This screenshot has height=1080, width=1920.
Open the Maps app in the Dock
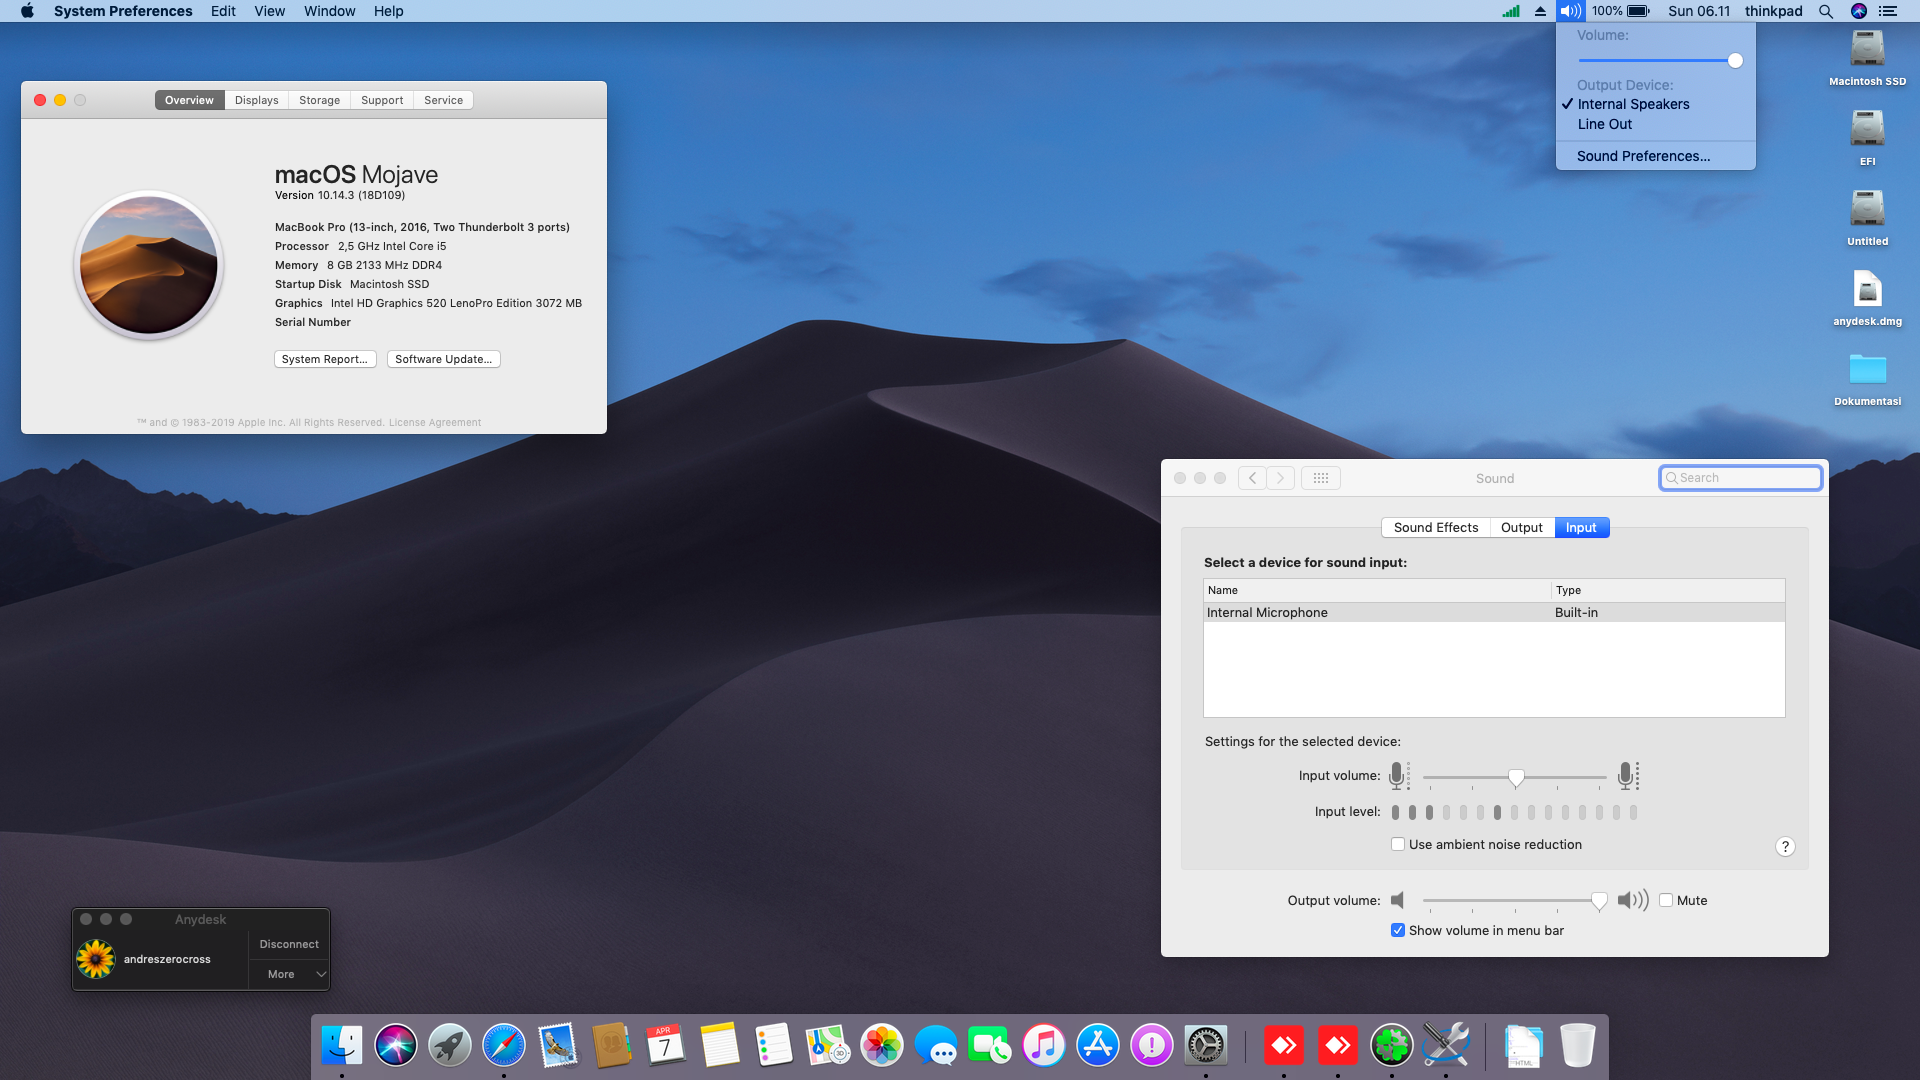click(x=828, y=1045)
